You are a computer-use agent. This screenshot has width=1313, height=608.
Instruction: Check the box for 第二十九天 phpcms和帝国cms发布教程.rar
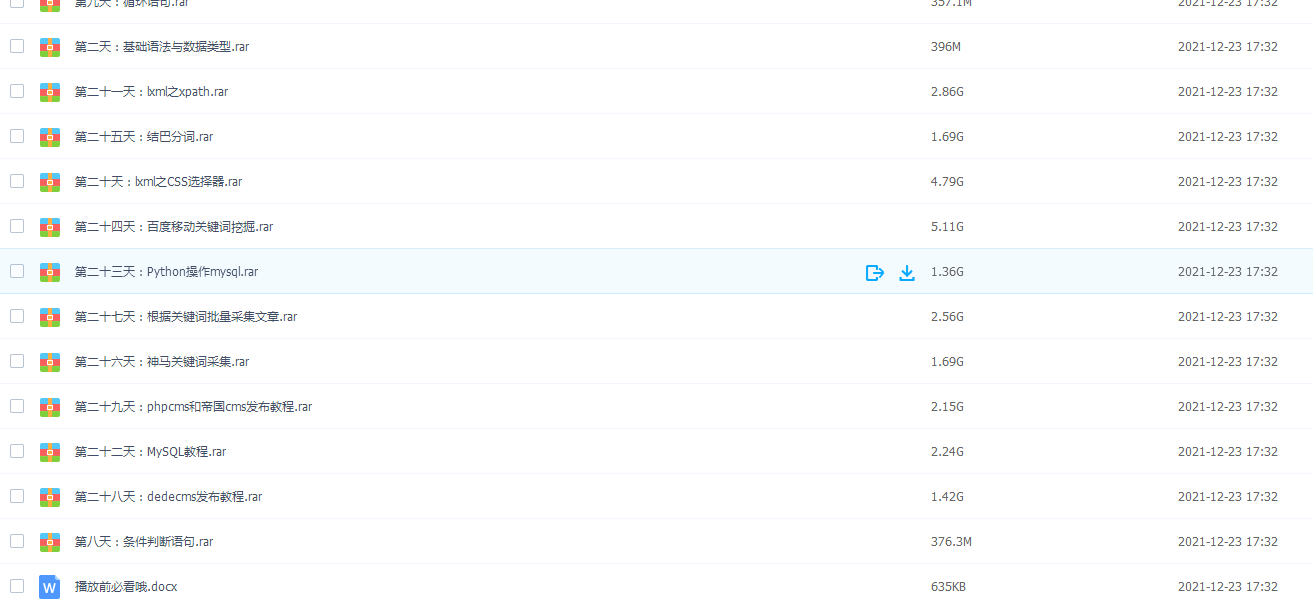click(17, 406)
